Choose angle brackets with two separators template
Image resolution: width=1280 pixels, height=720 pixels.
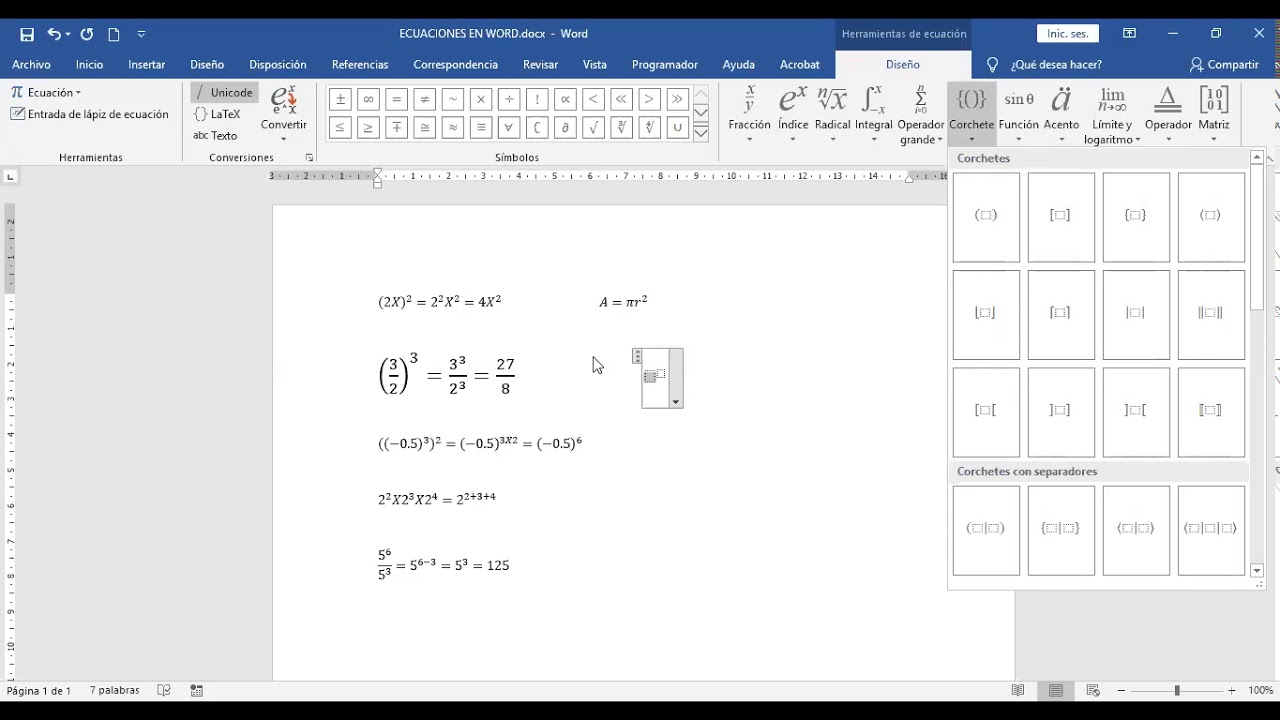pos(1211,531)
